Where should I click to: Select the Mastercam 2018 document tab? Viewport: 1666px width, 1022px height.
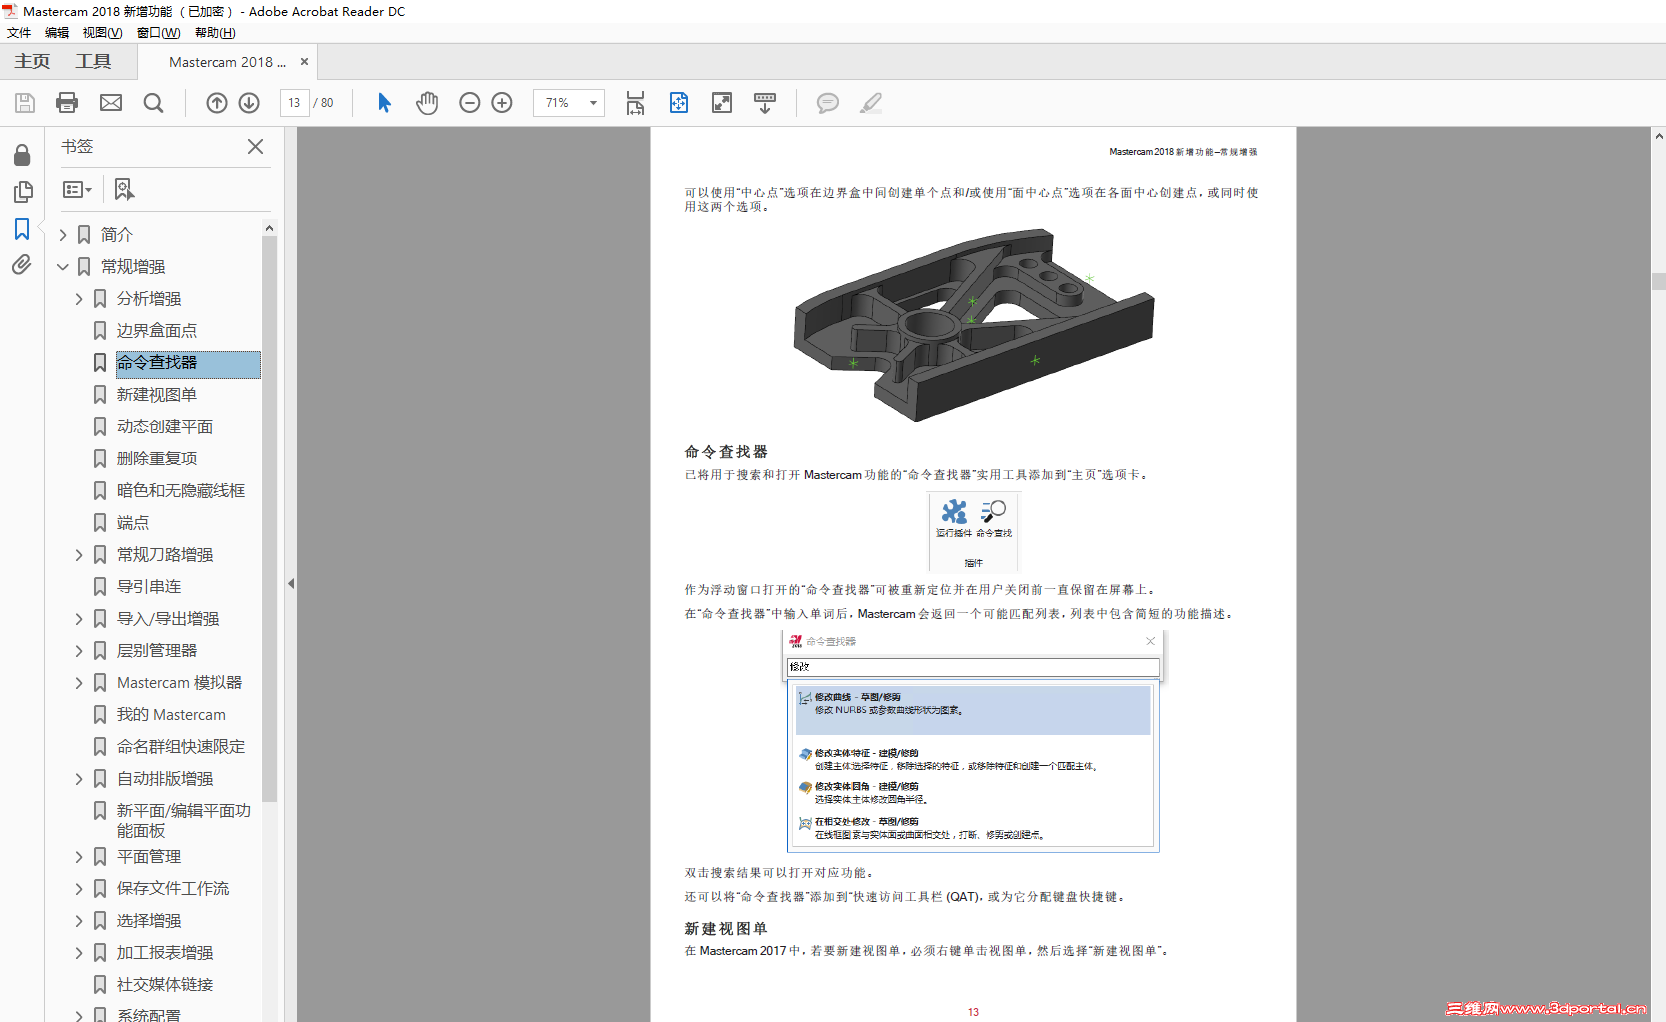pyautogui.click(x=227, y=62)
